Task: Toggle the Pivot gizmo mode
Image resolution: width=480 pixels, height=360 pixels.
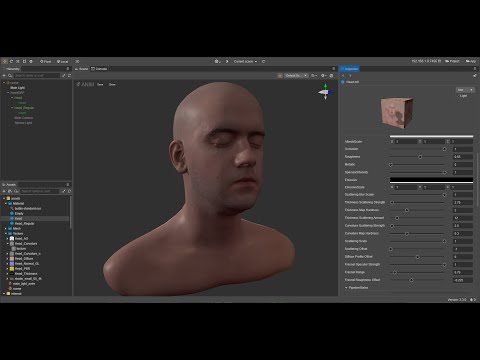Action: pyautogui.click(x=46, y=61)
